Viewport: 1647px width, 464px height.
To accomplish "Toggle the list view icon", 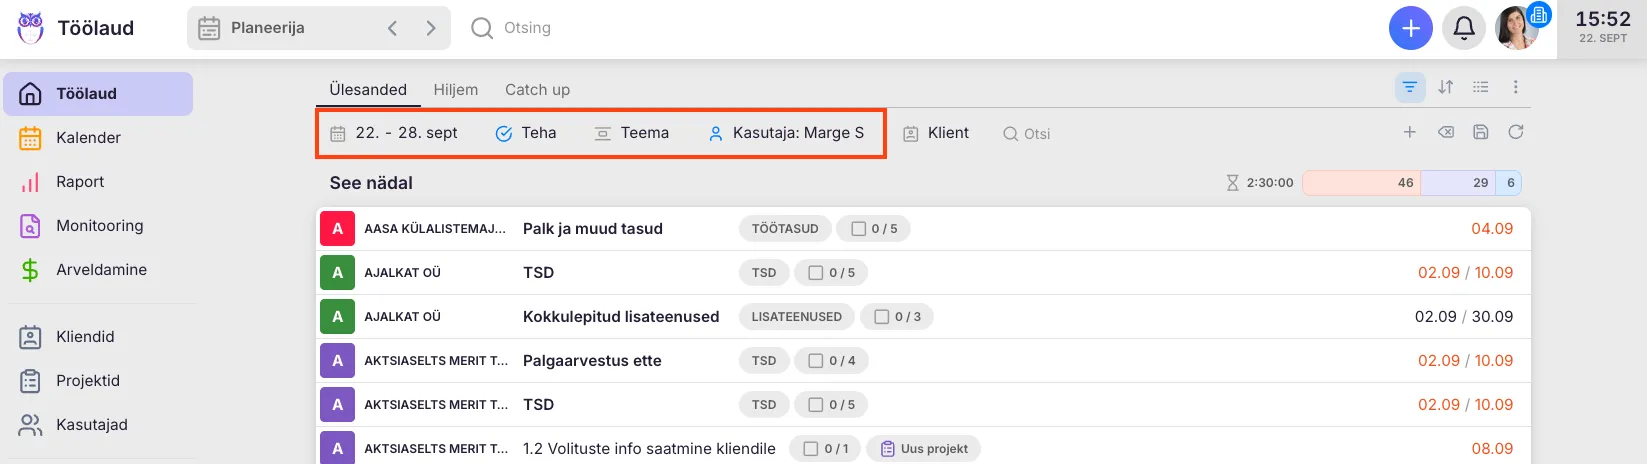I will point(1480,88).
